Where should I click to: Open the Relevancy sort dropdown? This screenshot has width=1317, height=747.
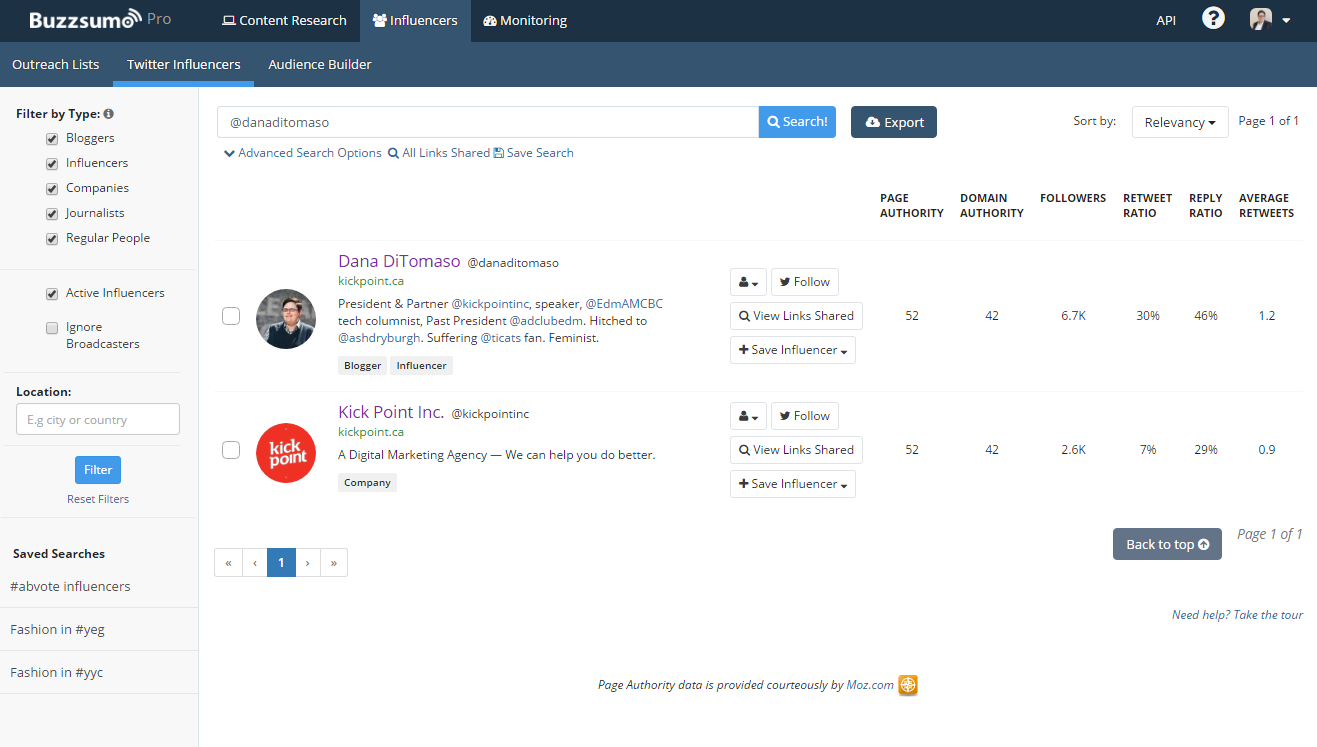[1180, 122]
